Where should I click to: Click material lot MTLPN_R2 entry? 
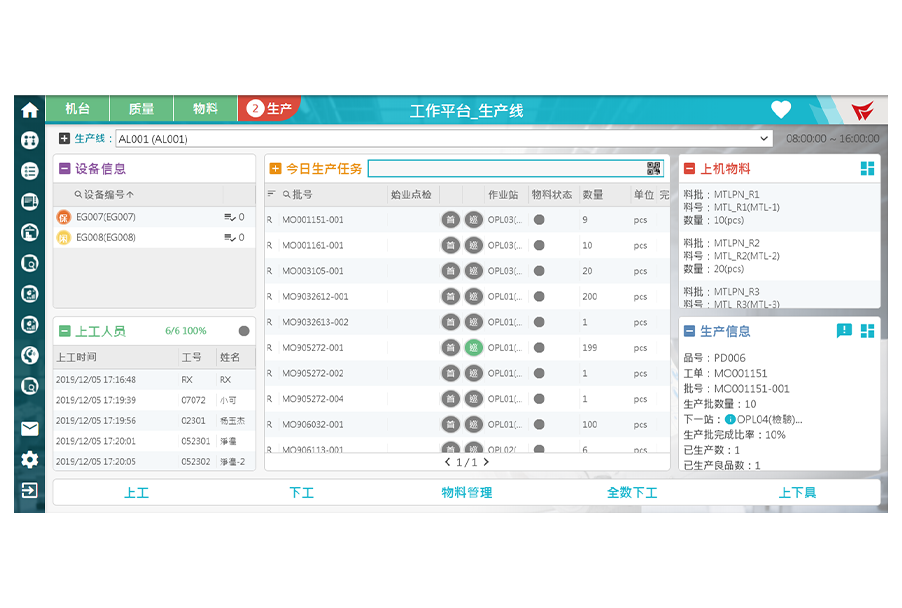[779, 256]
